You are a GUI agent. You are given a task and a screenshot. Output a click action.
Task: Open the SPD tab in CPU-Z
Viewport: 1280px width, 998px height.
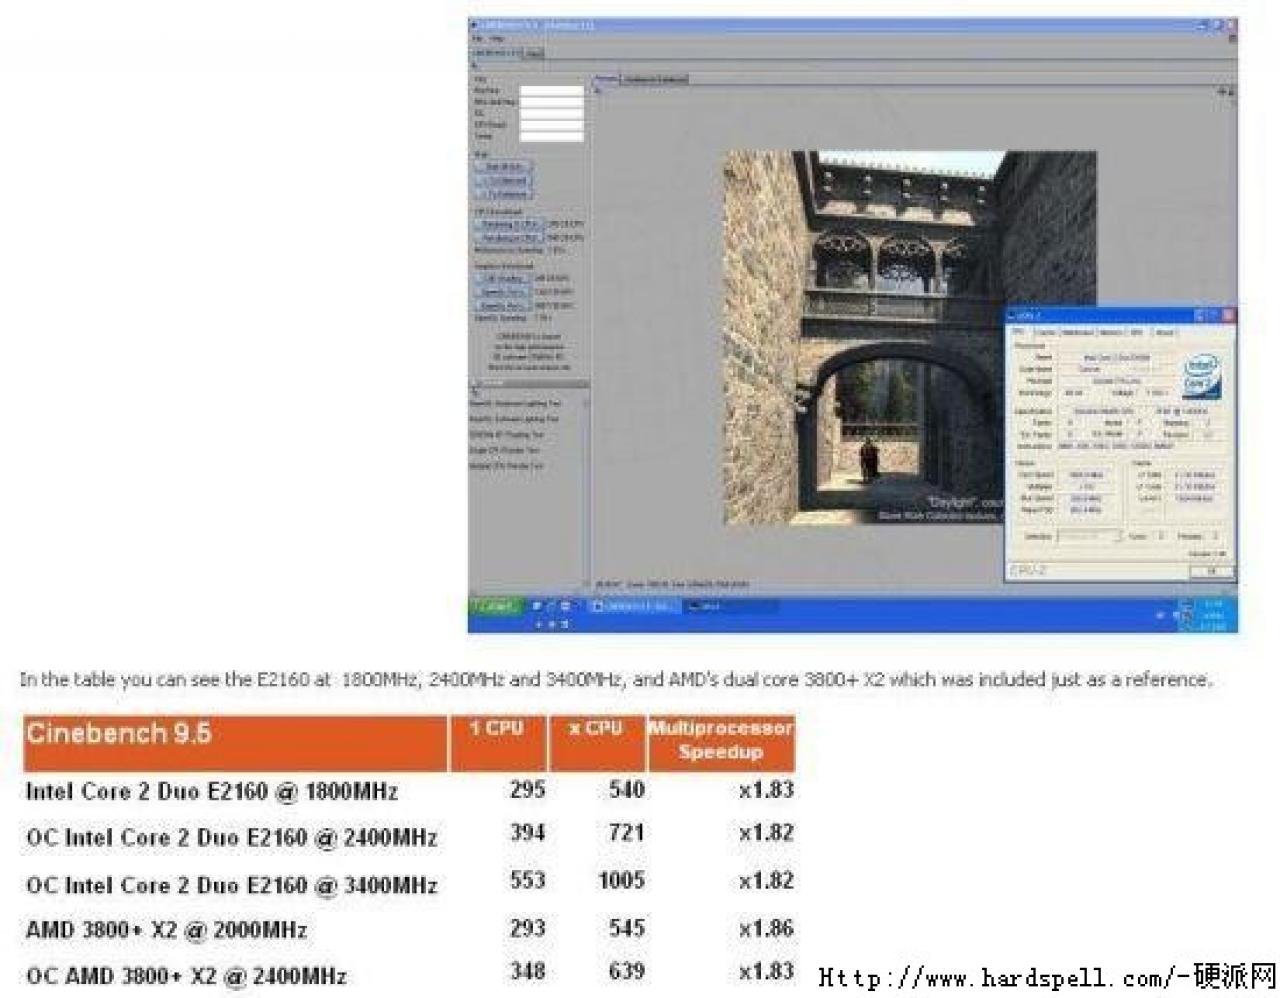1137,332
